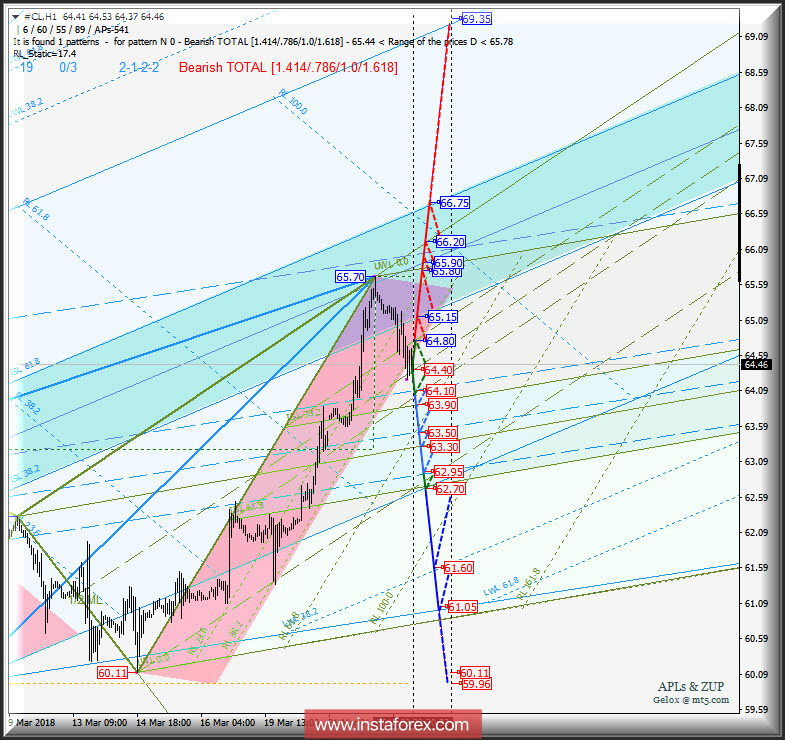Select the 64.80 price label

pos(440,341)
